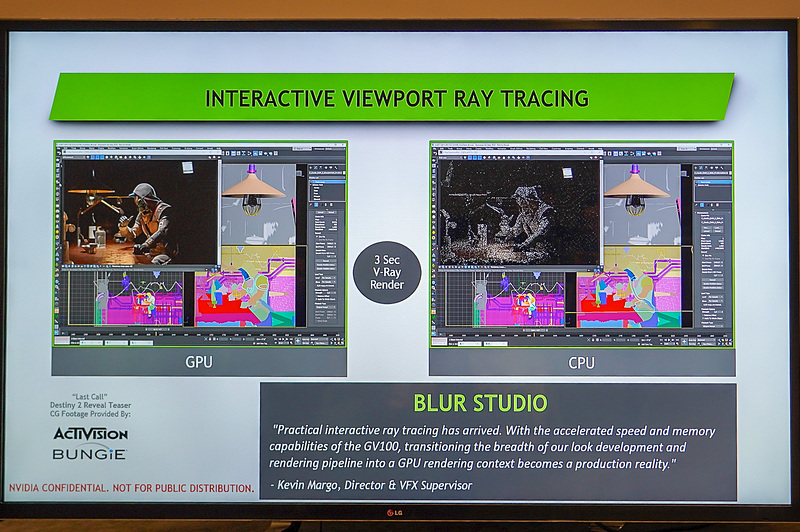This screenshot has height=532, width=800.
Task: Click object color swatch in GPU command panel
Action: 344,173
